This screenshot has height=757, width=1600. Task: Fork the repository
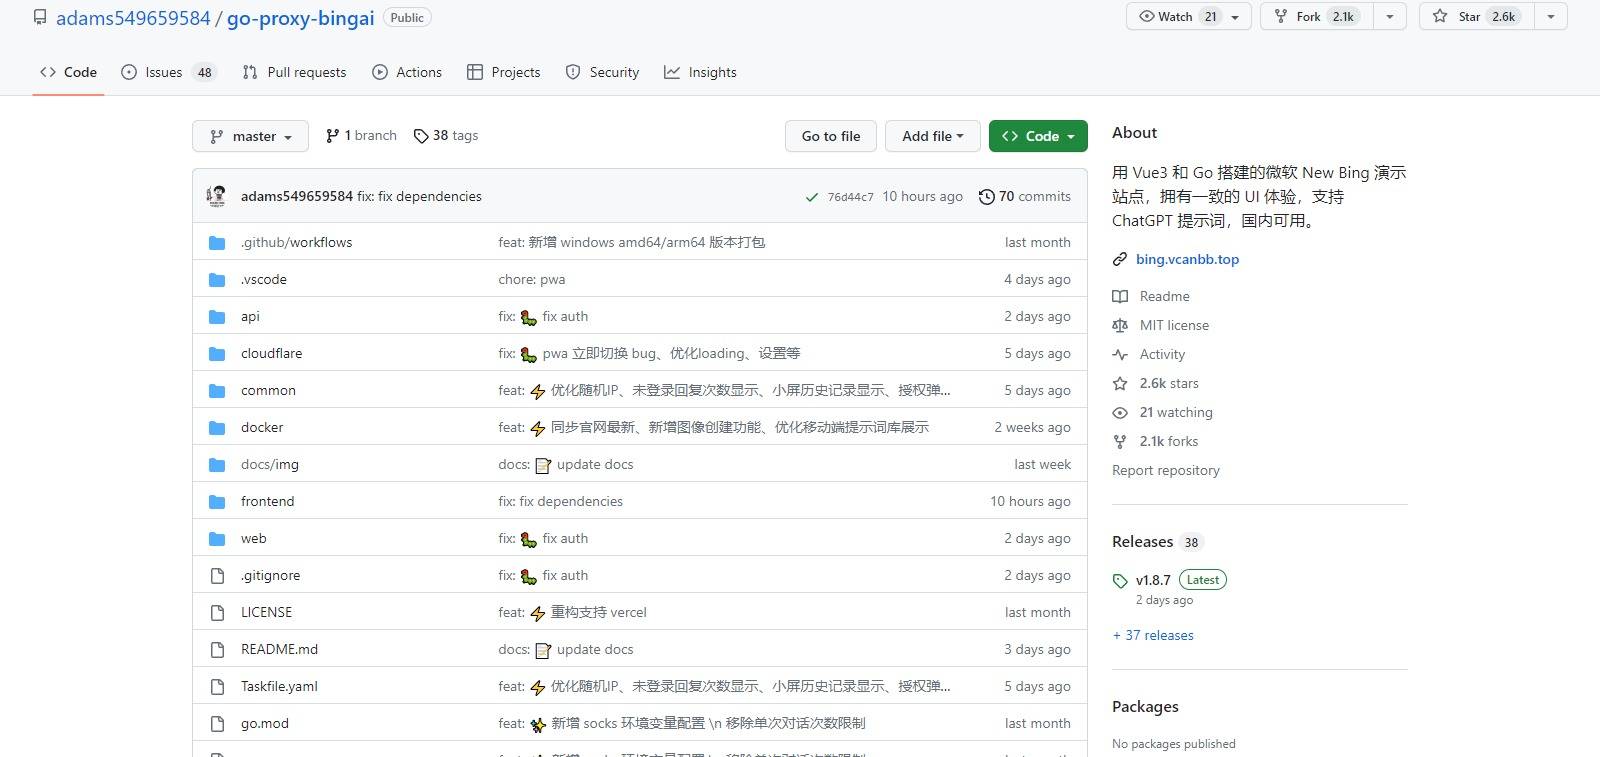pos(1317,17)
